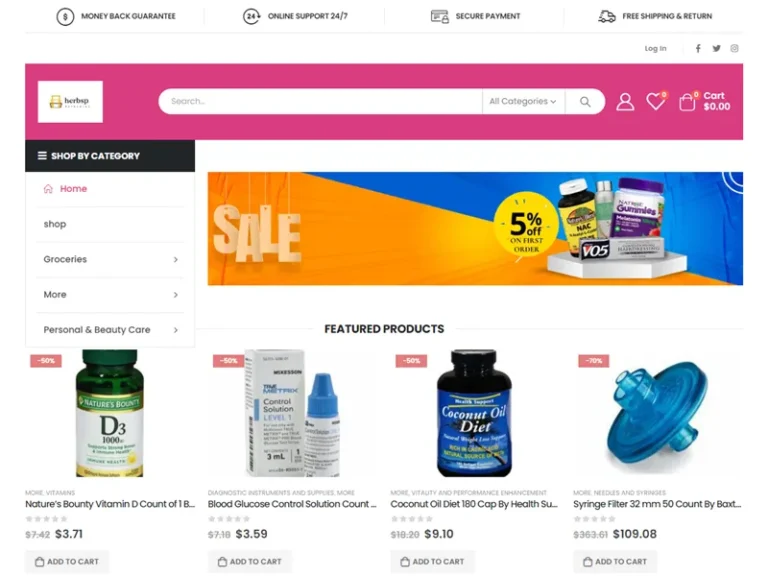This screenshot has width=768, height=576.
Task: Click the Log In link
Action: point(655,48)
